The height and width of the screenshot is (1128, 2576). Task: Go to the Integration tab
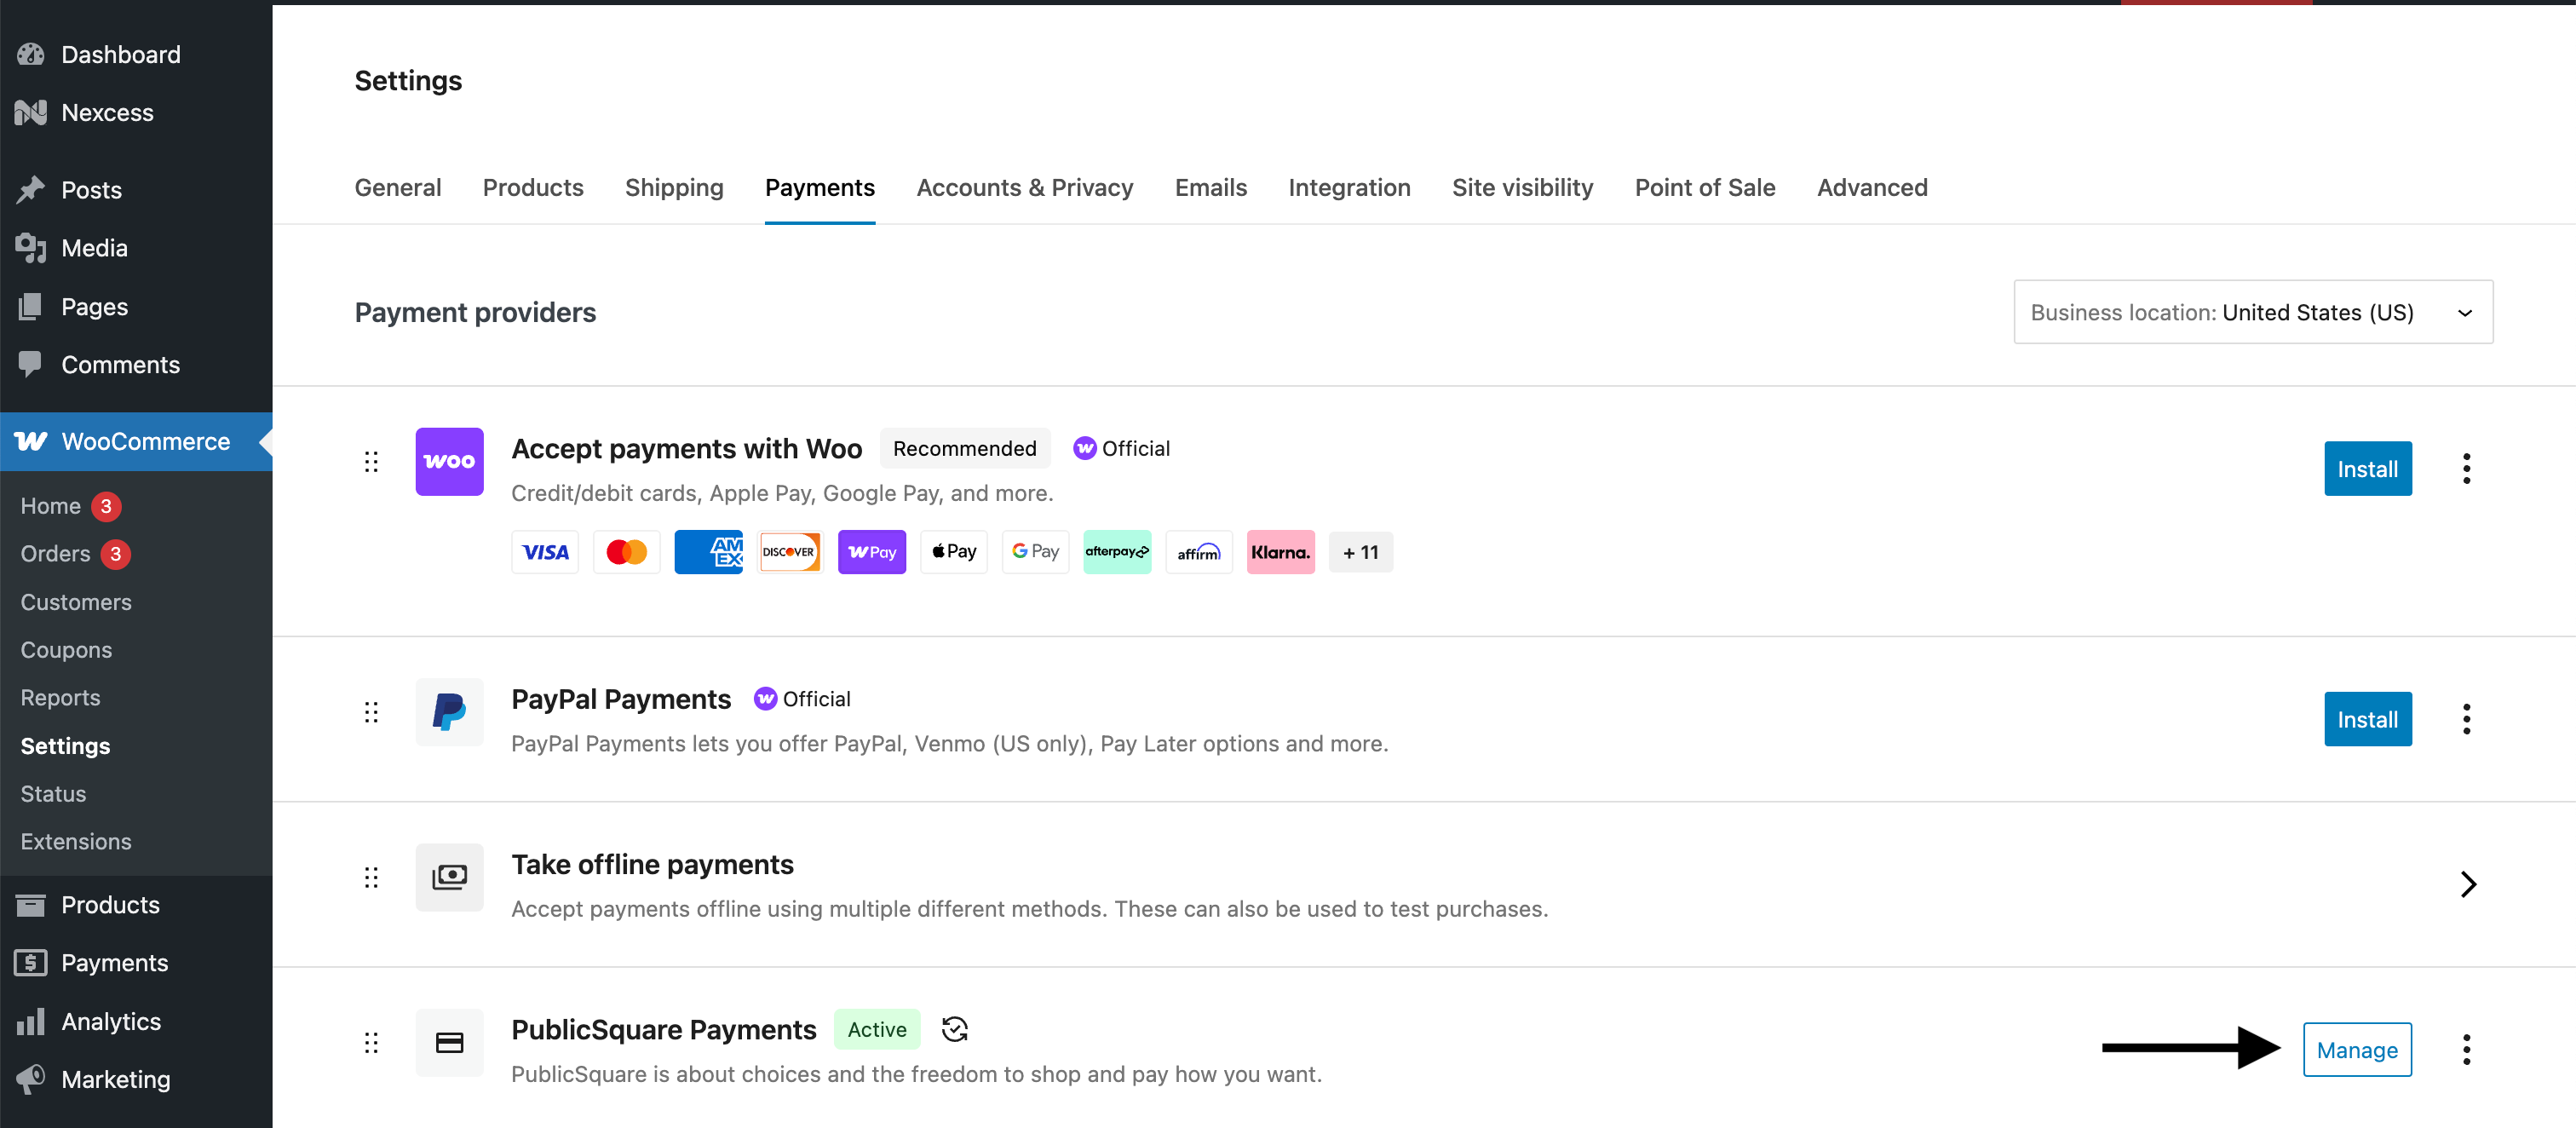pyautogui.click(x=1349, y=187)
